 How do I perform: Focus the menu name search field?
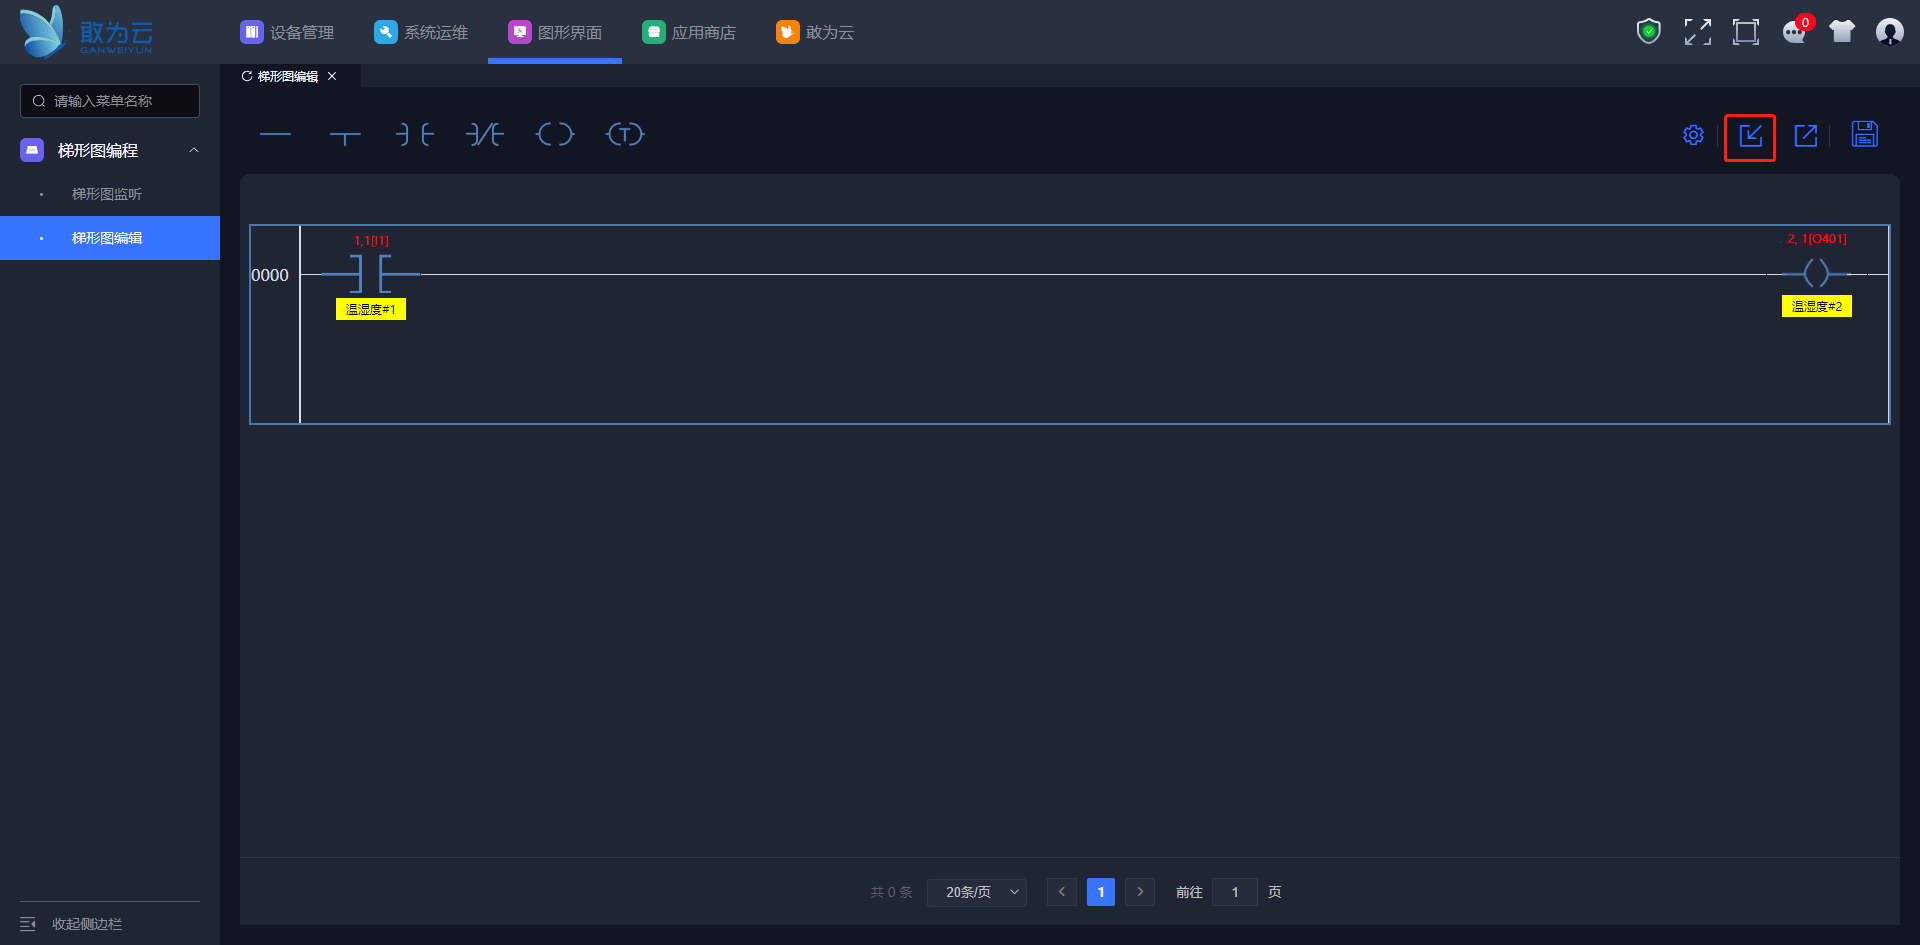point(110,101)
